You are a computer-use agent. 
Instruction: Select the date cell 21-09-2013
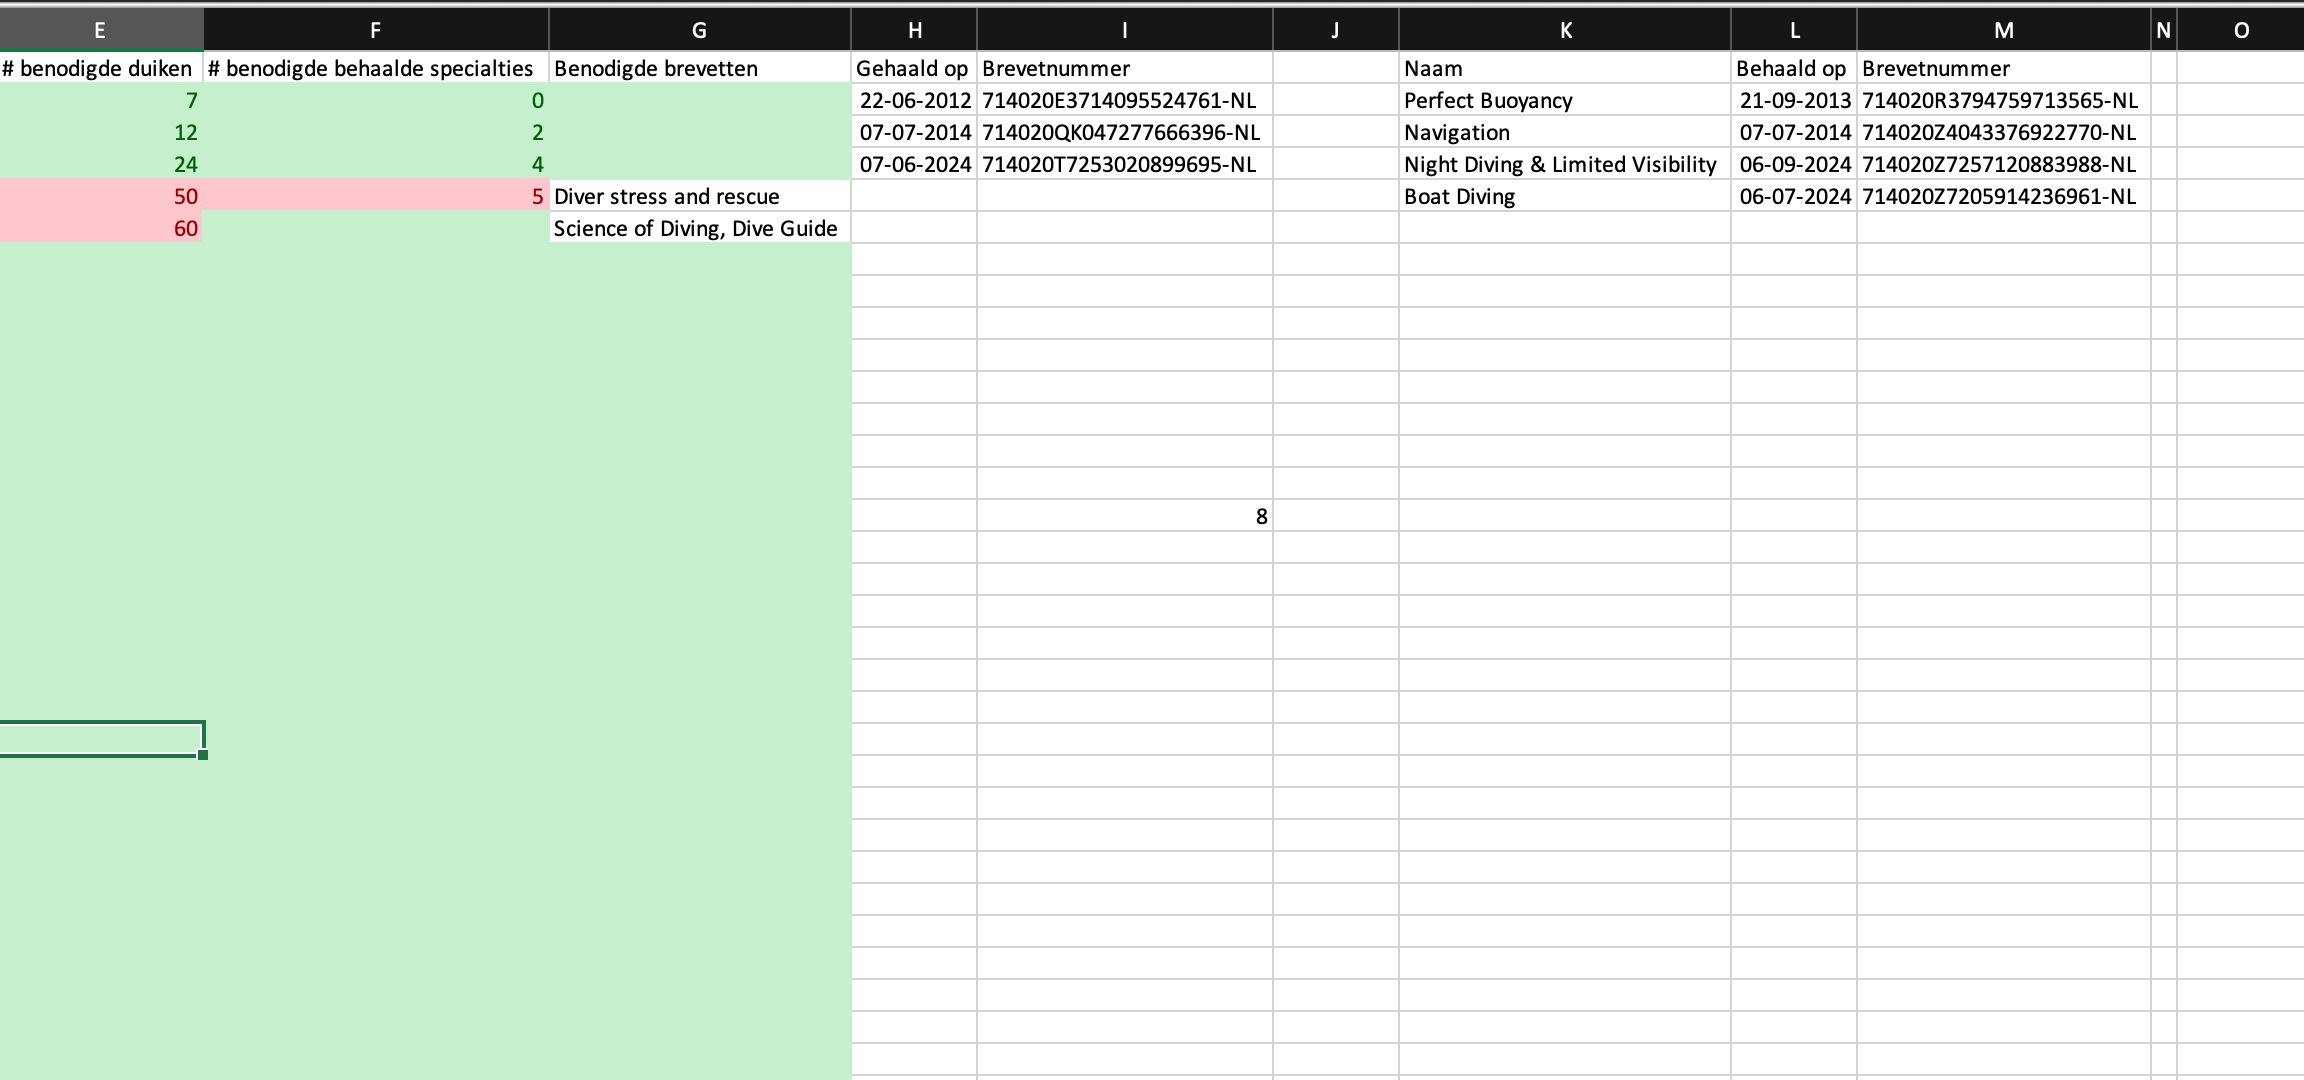[1794, 100]
